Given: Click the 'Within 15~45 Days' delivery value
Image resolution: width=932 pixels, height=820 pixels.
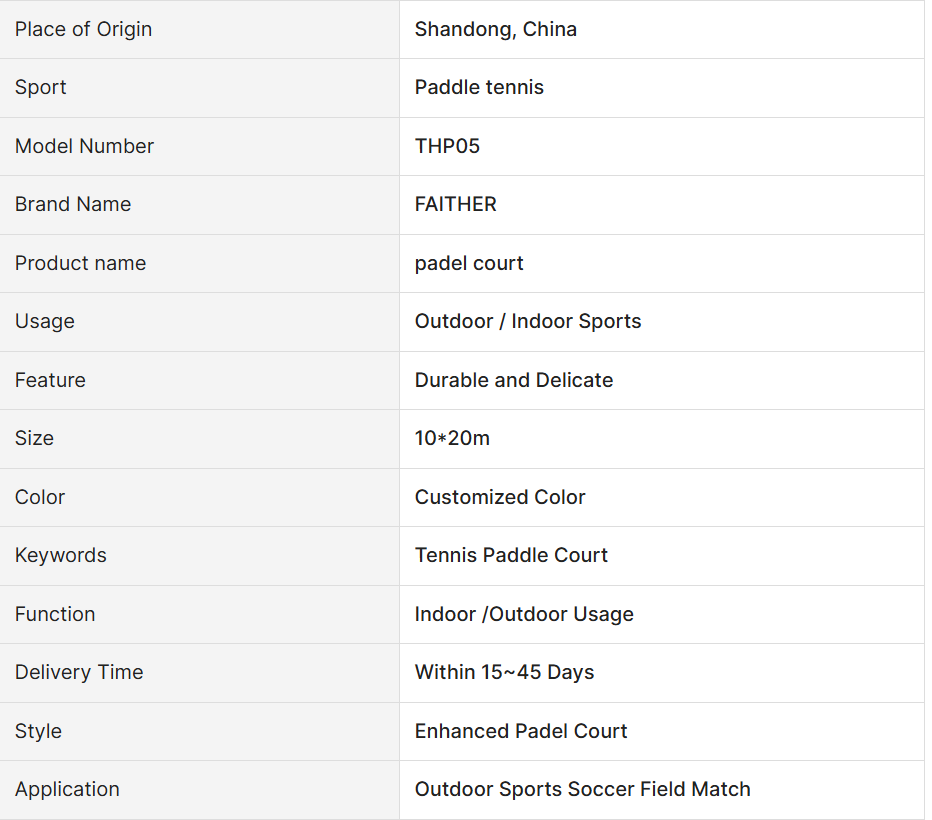Looking at the screenshot, I should pos(504,672).
